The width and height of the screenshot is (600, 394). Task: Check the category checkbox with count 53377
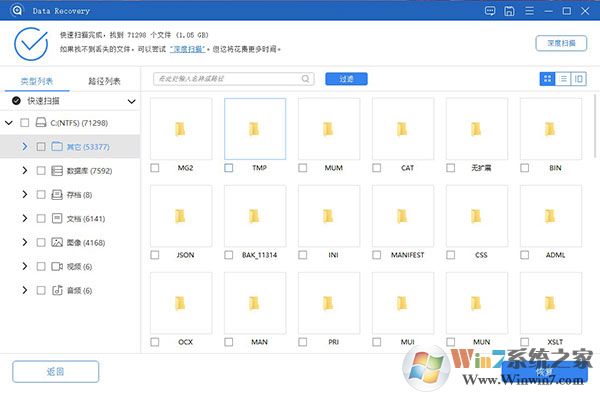(x=41, y=147)
